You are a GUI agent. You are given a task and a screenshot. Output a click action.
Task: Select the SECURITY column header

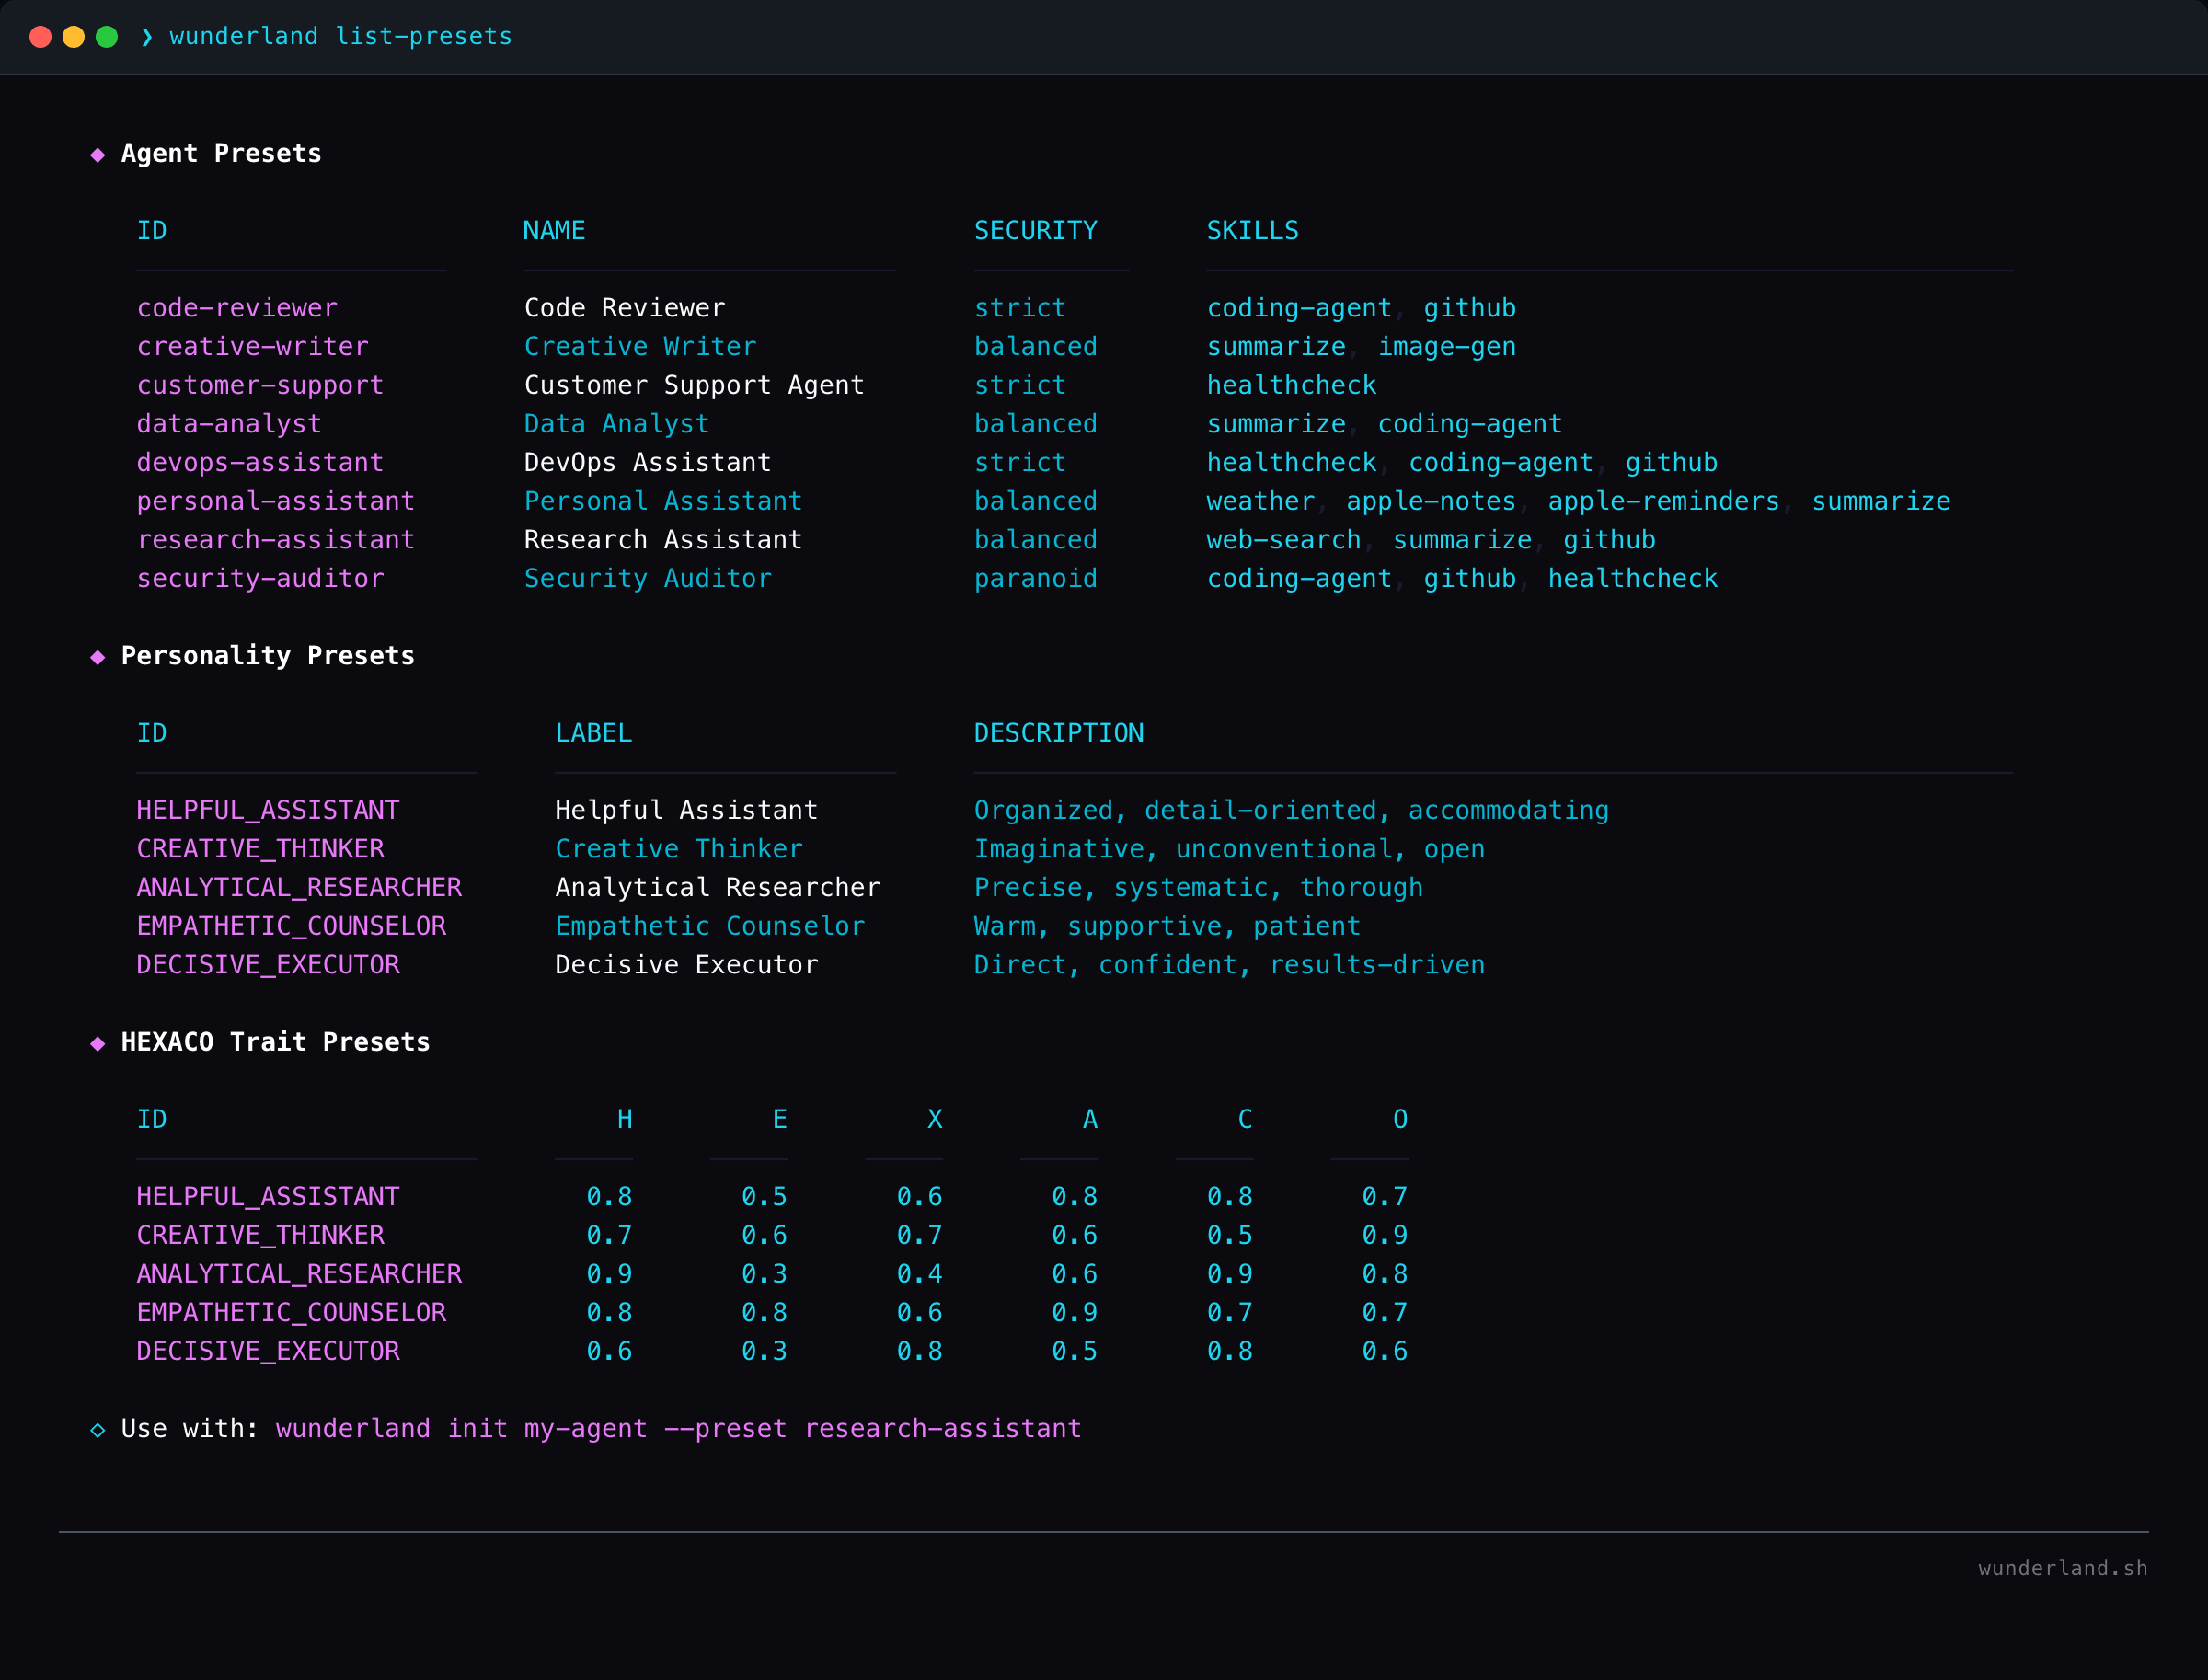pos(1035,230)
